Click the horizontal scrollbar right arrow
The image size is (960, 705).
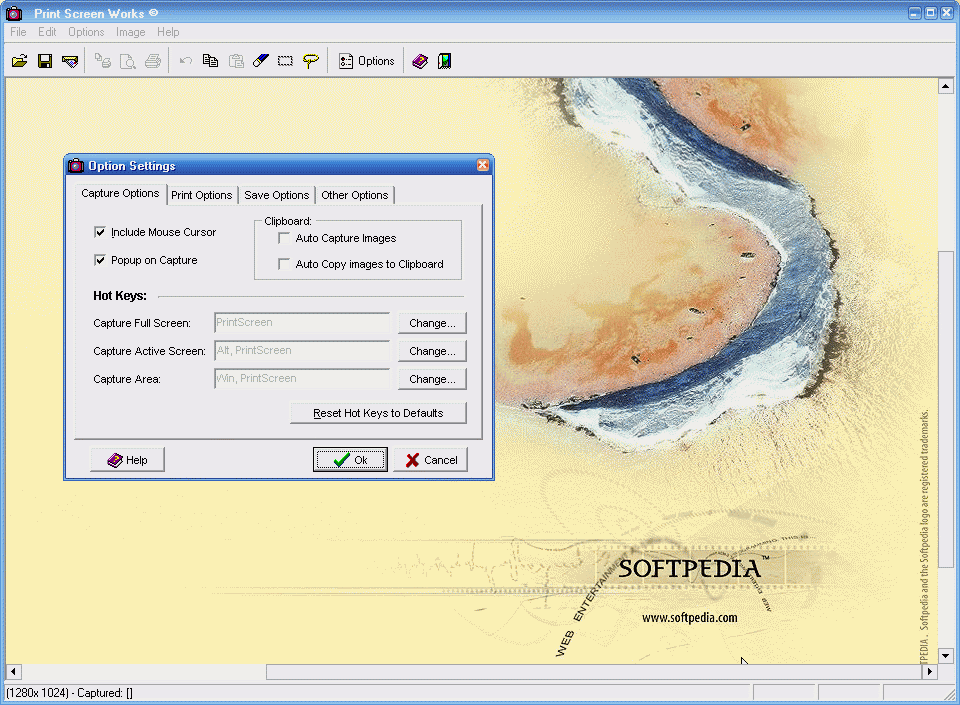click(x=929, y=671)
